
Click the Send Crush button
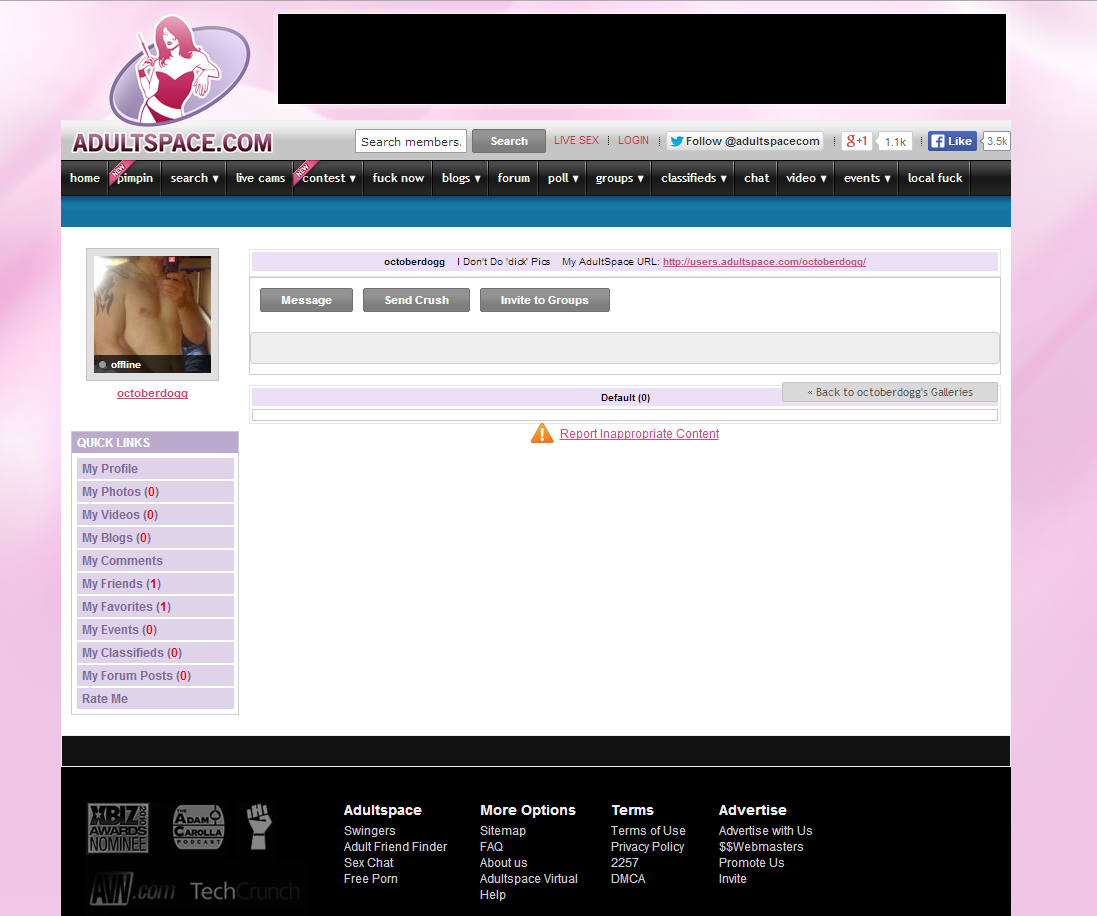[416, 300]
